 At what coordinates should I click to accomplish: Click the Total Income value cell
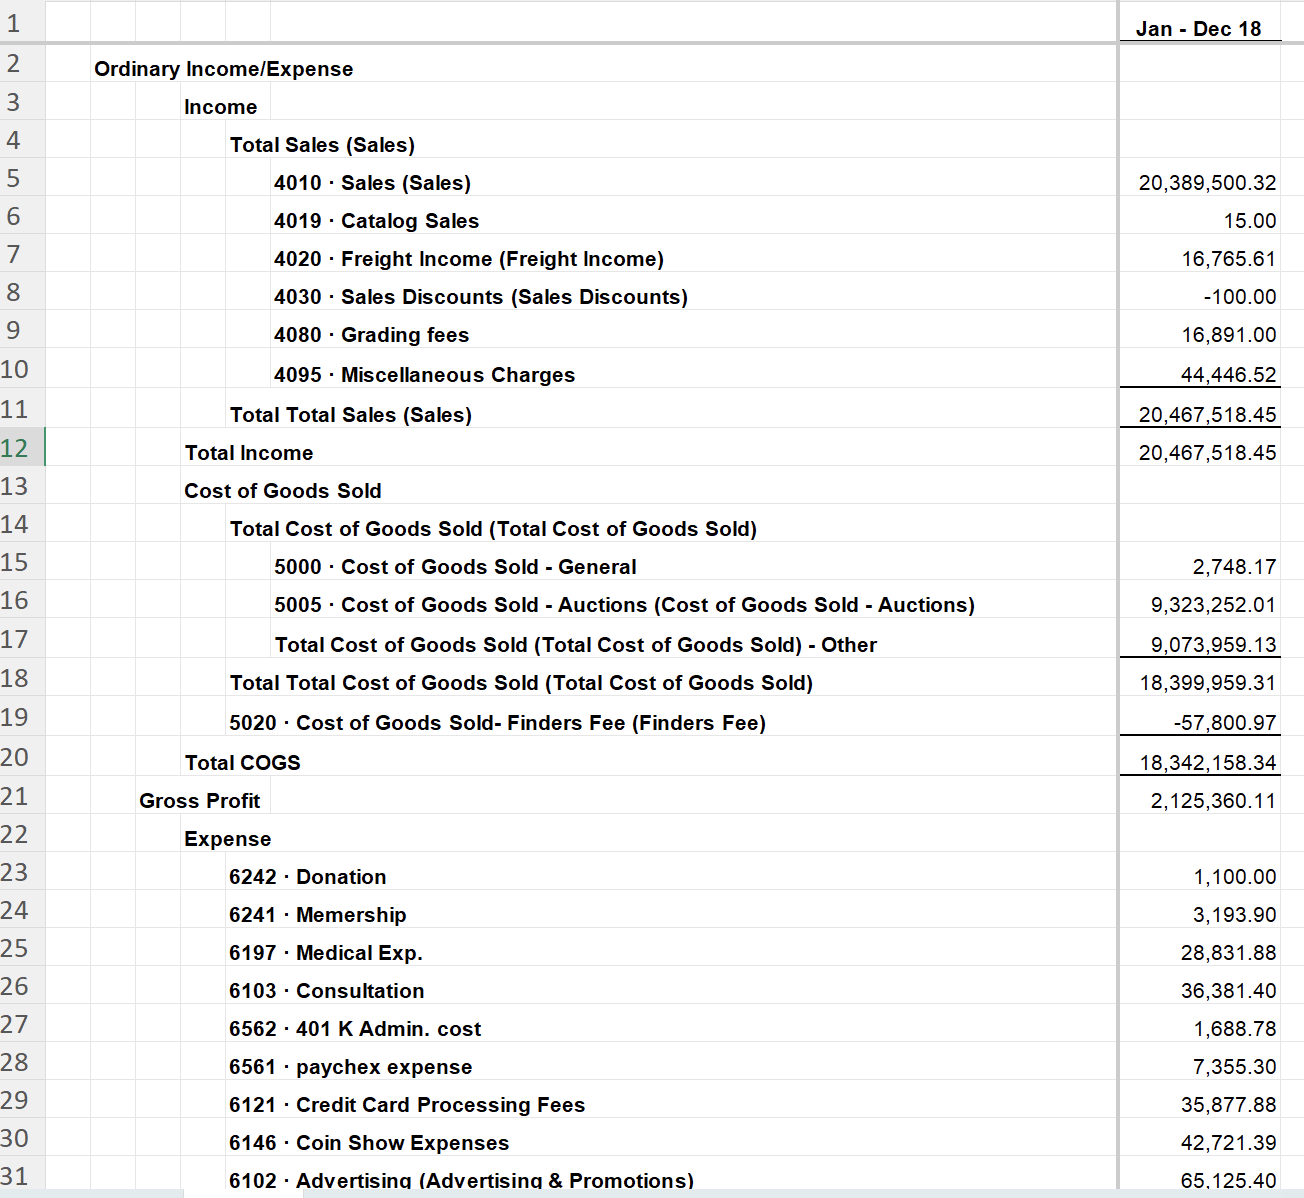point(1199,453)
